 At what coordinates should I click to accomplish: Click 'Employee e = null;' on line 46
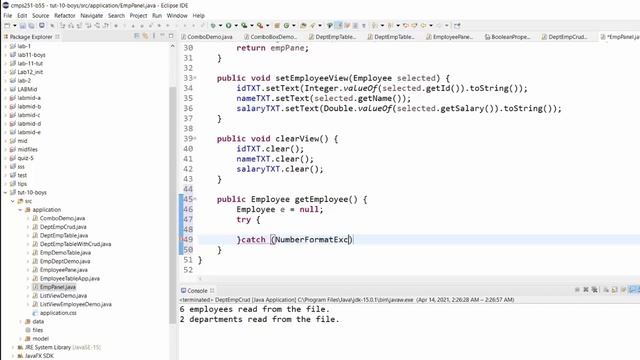280,209
